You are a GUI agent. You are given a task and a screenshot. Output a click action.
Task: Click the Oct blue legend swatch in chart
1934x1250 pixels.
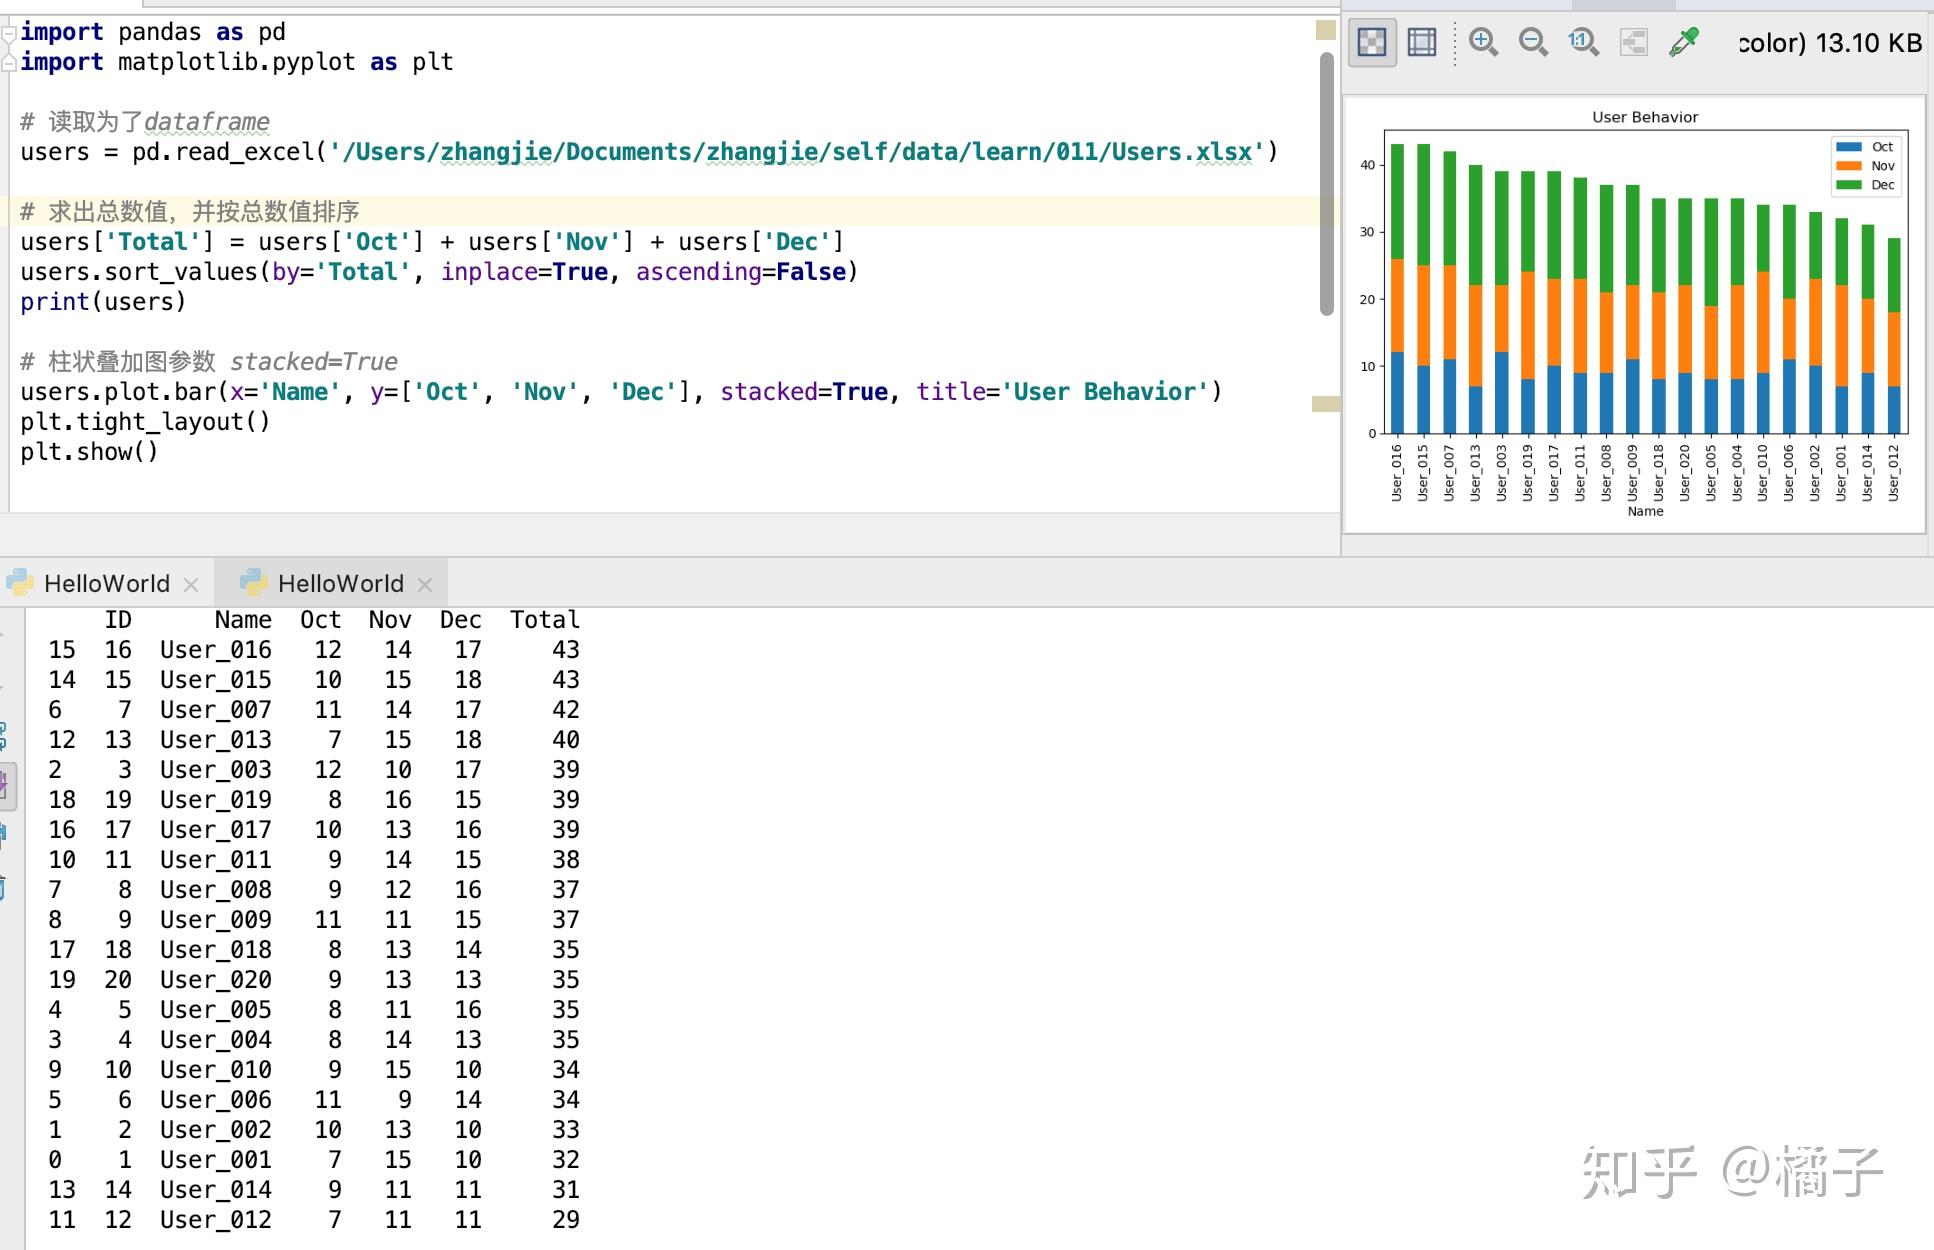coord(1849,146)
